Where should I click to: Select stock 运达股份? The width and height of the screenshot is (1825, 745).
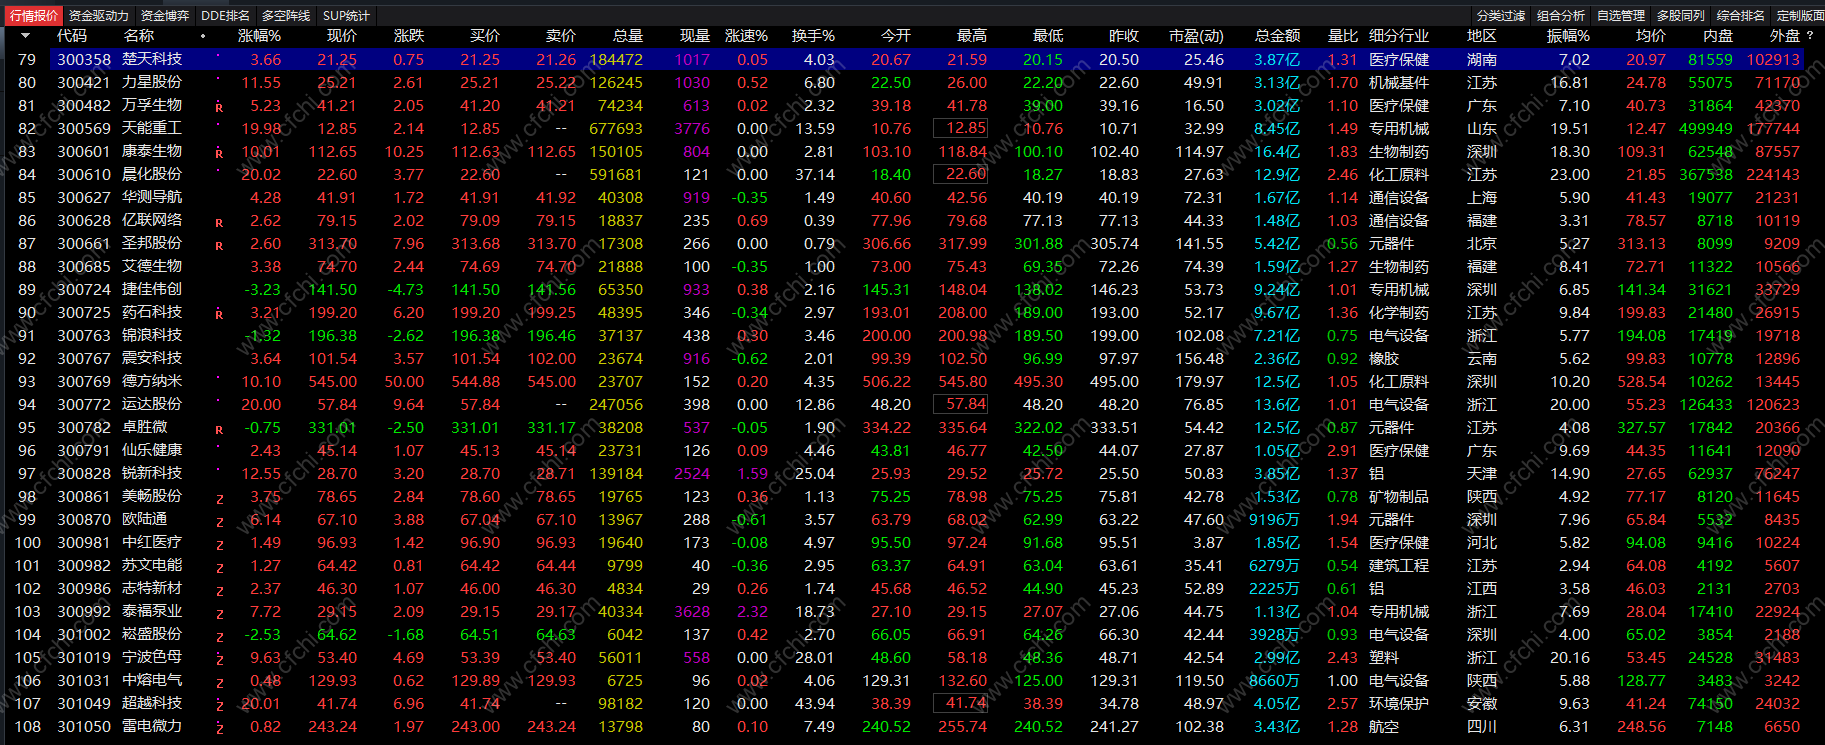click(x=152, y=405)
